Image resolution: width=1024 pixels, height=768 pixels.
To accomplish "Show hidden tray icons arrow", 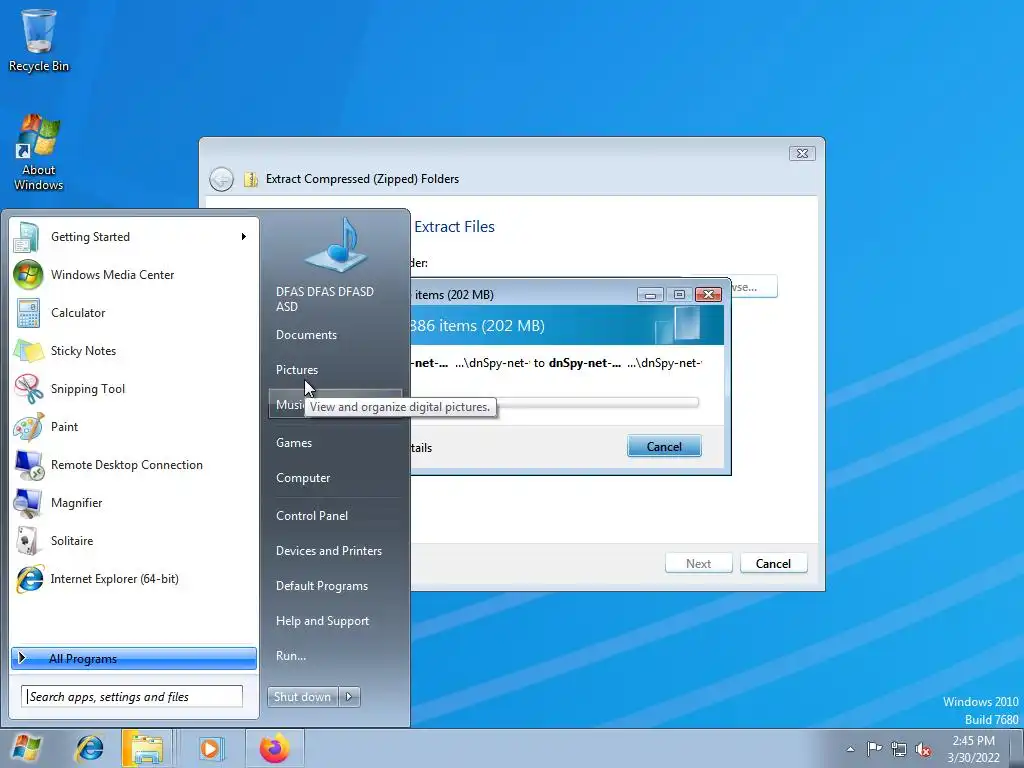I will click(850, 749).
